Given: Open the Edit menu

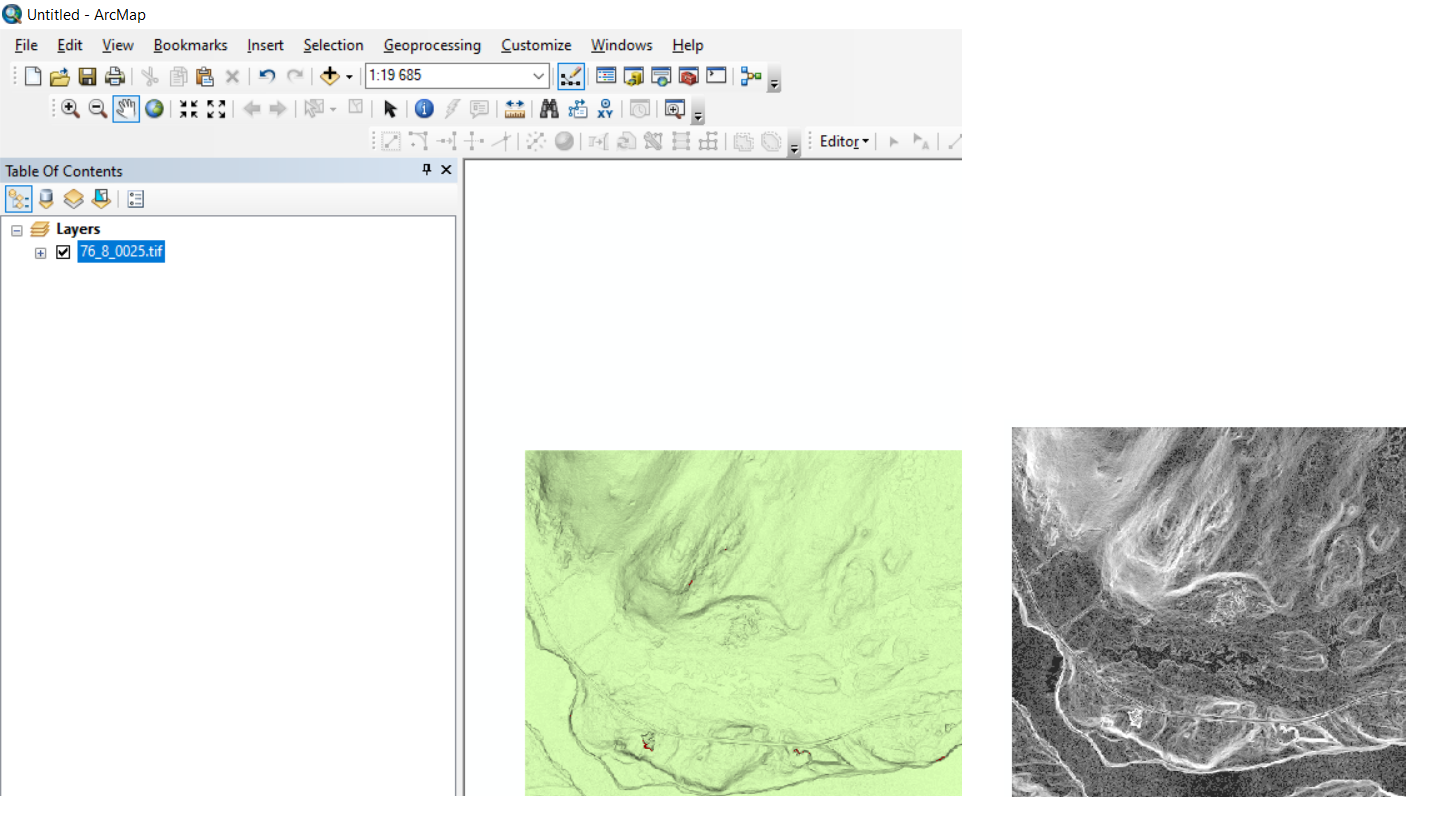Looking at the screenshot, I should (70, 45).
